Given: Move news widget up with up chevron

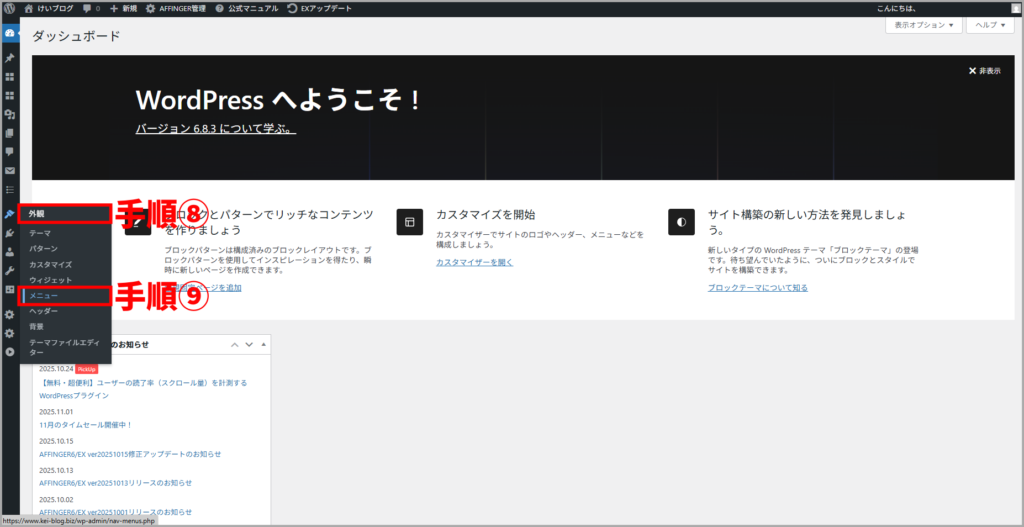Looking at the screenshot, I should [x=236, y=344].
